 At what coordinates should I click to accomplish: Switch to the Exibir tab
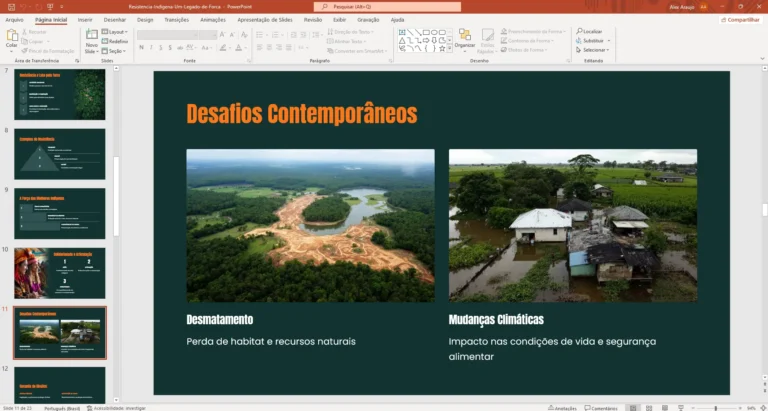339,20
